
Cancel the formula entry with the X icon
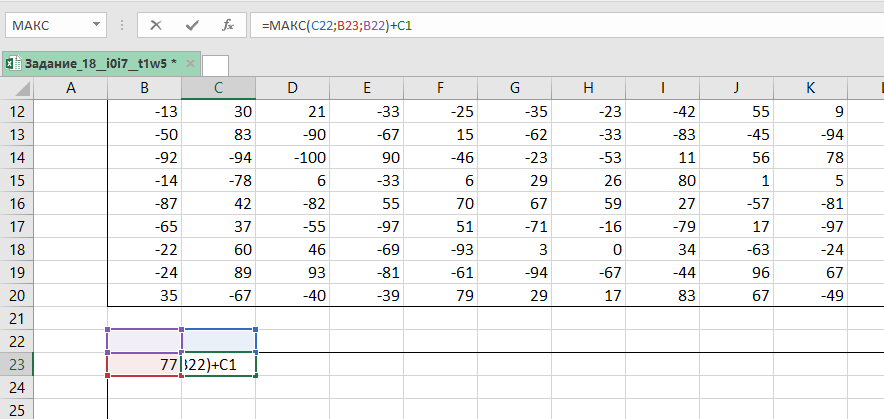(x=157, y=25)
